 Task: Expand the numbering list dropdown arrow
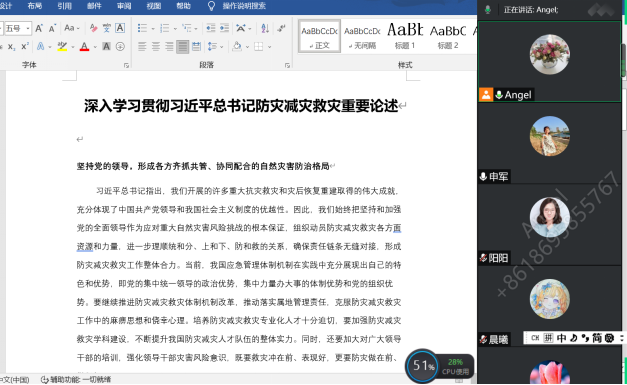tap(175, 28)
